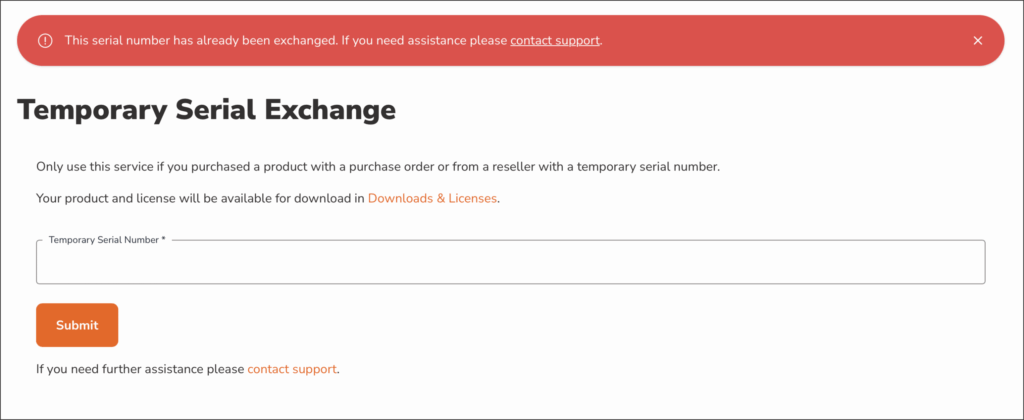Image resolution: width=1024 pixels, height=420 pixels.
Task: Click the Temporary Serial Exchange heading
Action: point(207,110)
